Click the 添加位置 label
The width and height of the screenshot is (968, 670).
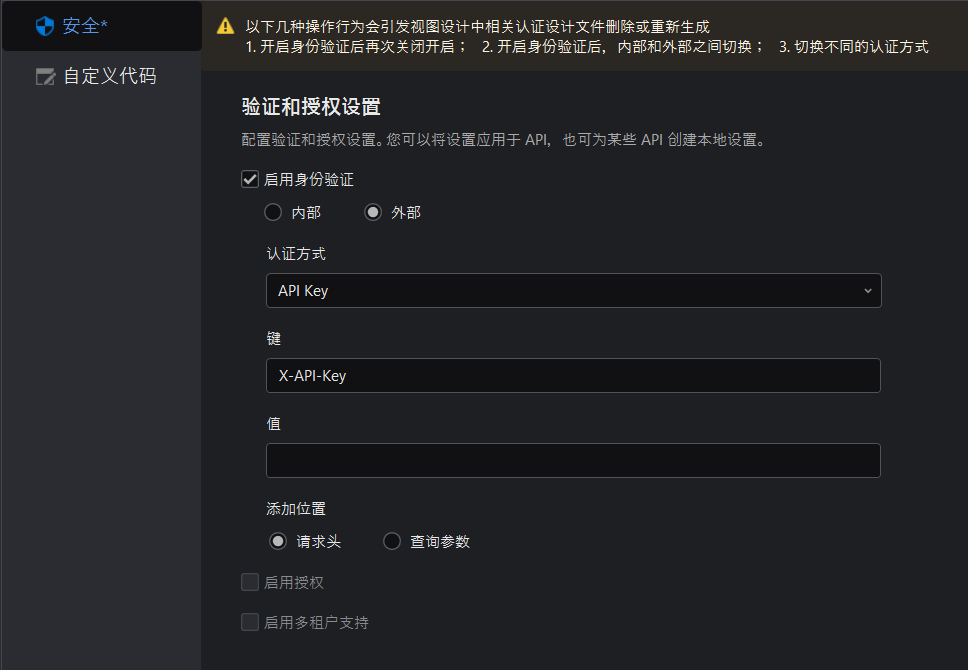(x=295, y=508)
